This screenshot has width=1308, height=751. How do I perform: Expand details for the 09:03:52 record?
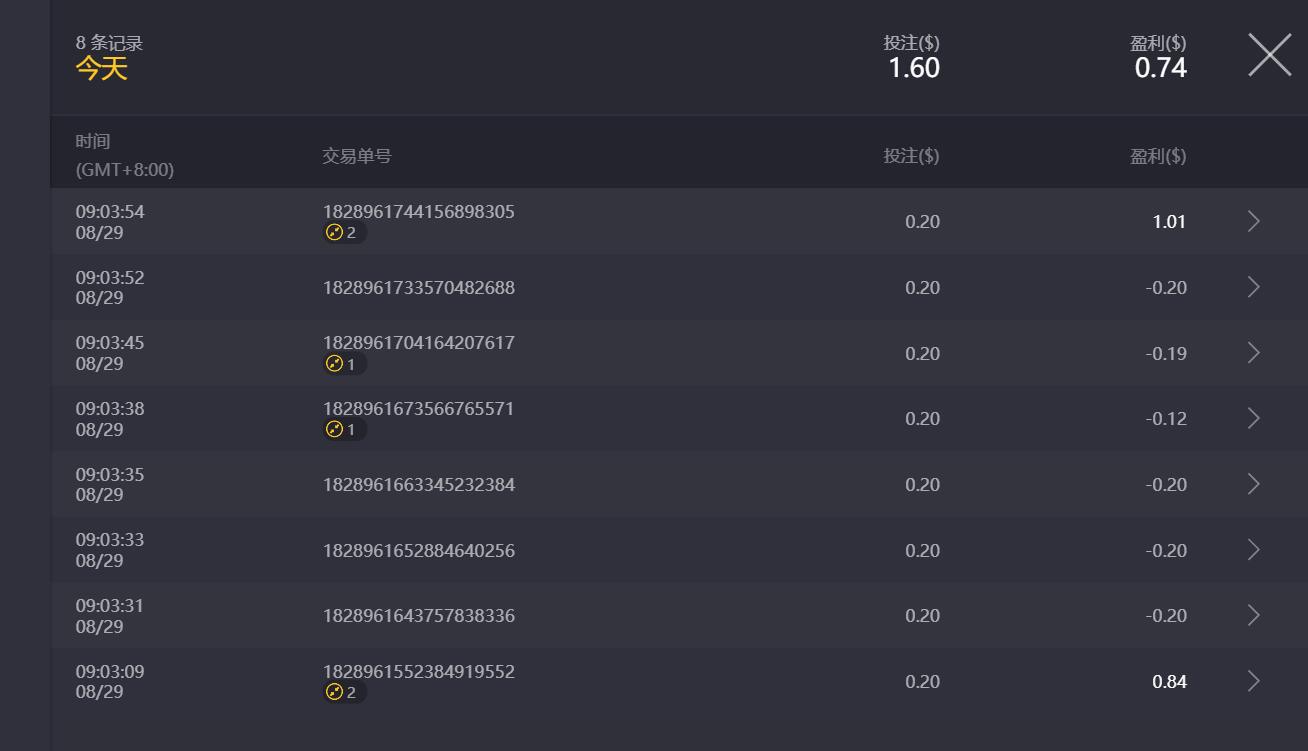1253,288
